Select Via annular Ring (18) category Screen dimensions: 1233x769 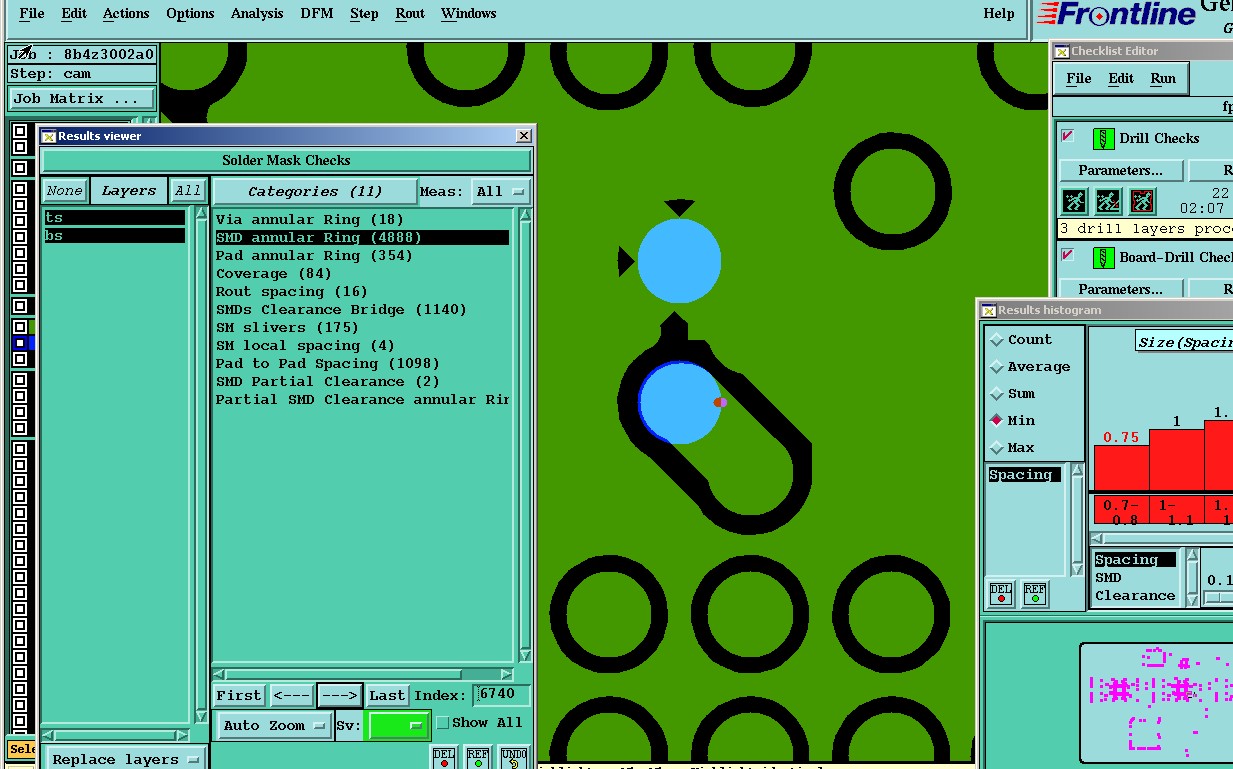click(310, 219)
